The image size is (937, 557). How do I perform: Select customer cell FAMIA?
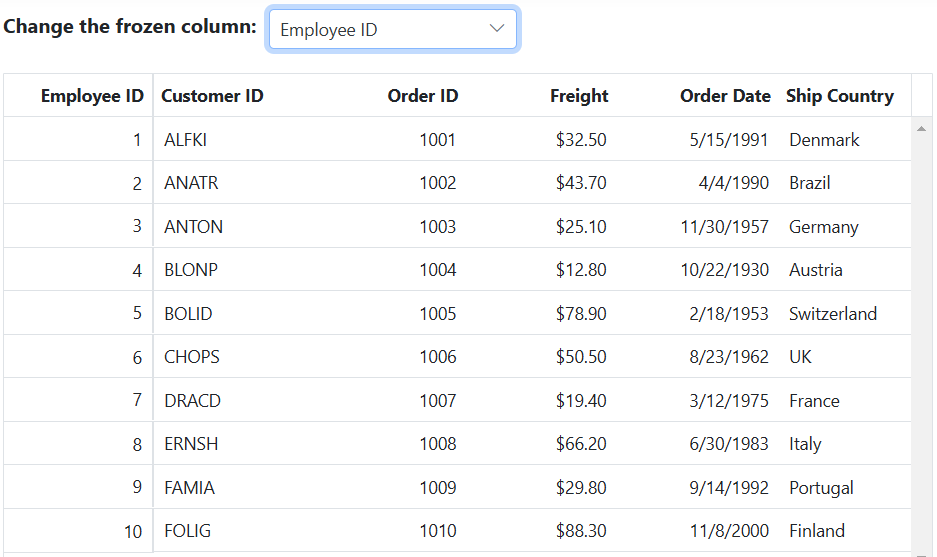[189, 488]
